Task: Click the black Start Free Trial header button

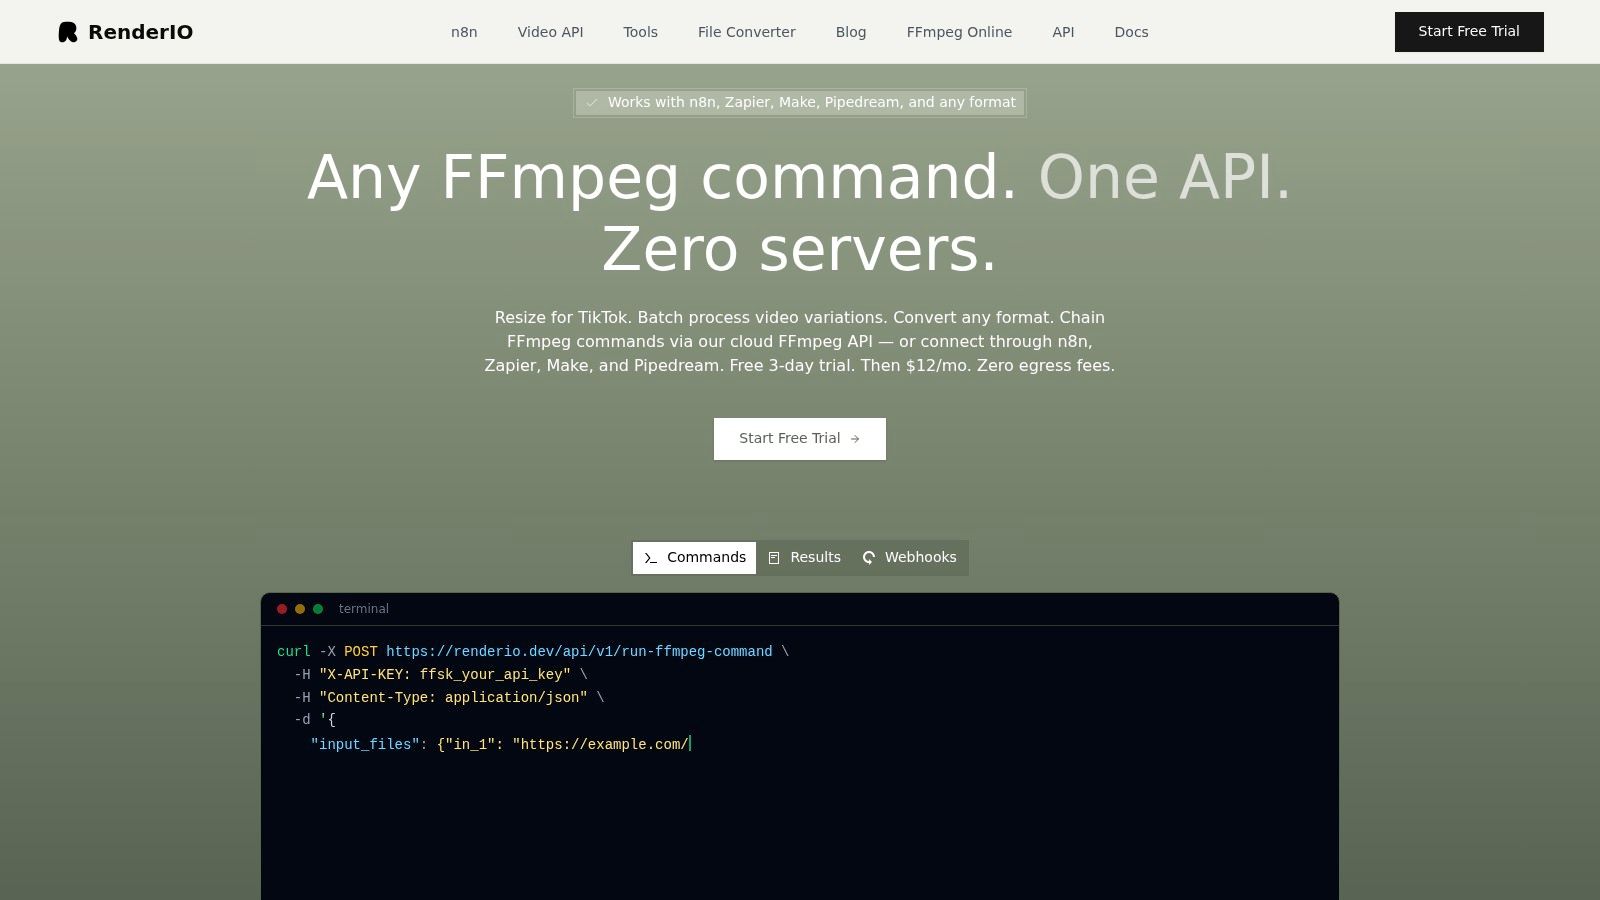Action: [x=1469, y=32]
